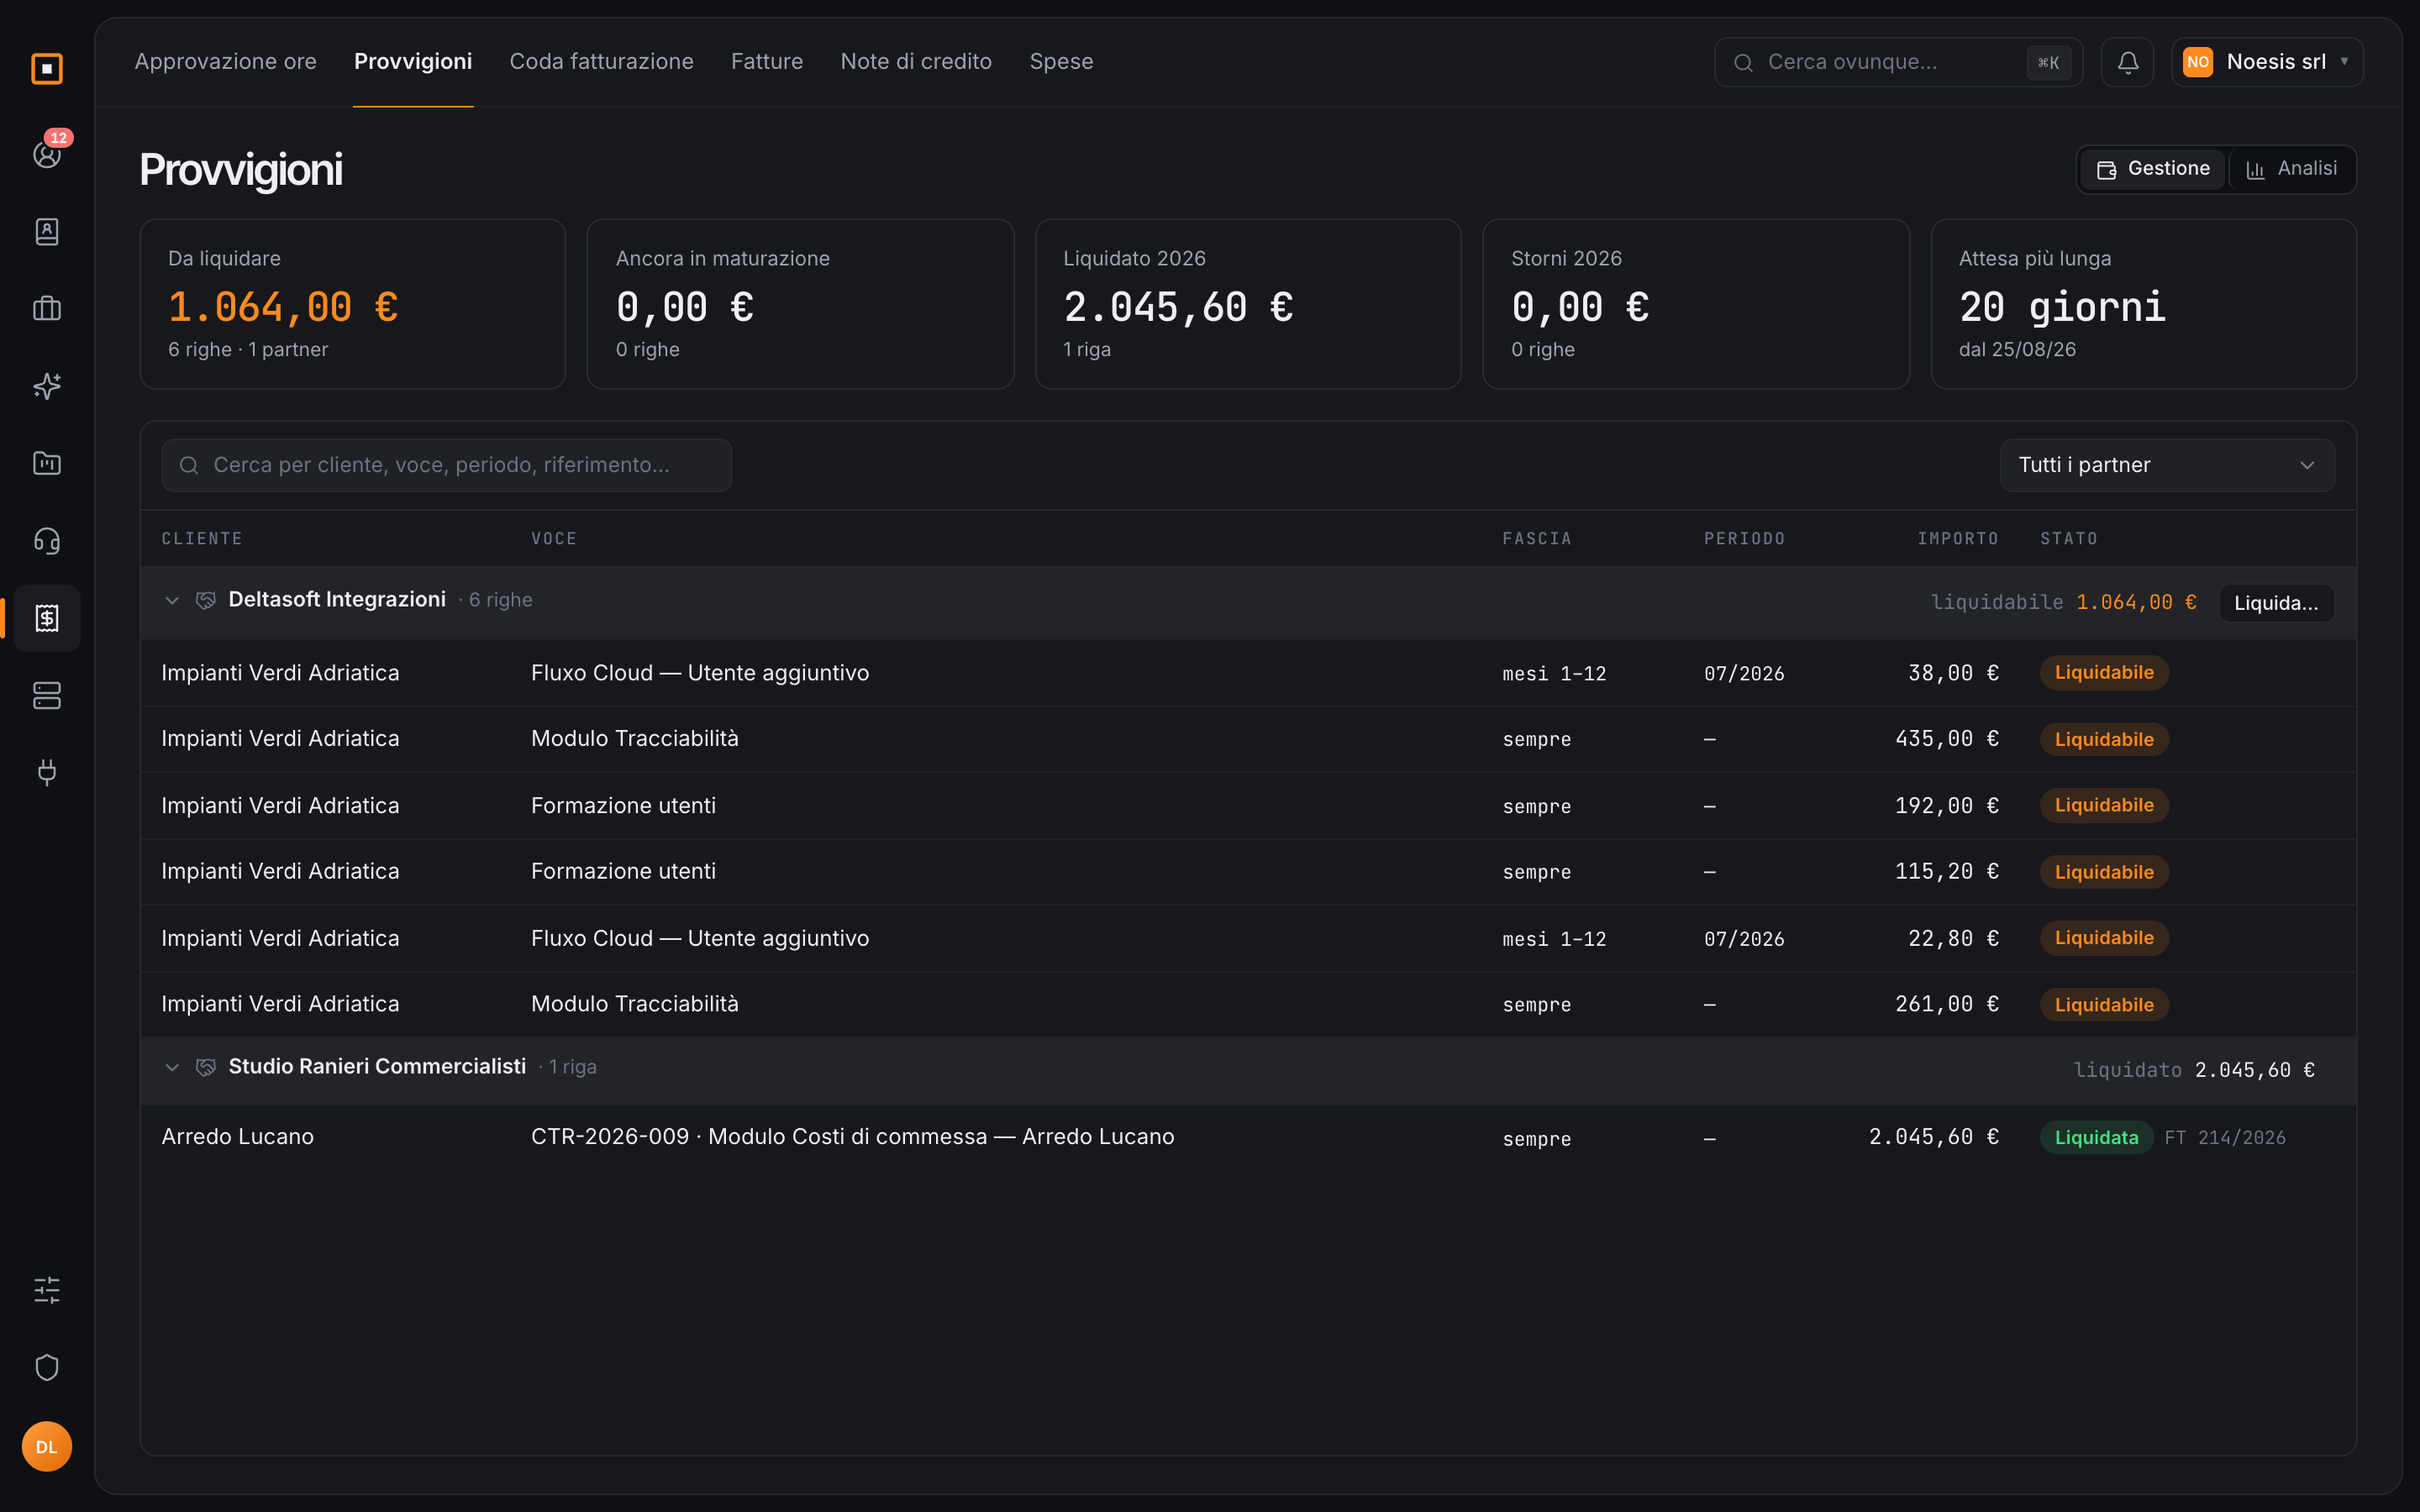The height and width of the screenshot is (1512, 2420).
Task: Click the Attesa più lunga summary card
Action: [2144, 304]
